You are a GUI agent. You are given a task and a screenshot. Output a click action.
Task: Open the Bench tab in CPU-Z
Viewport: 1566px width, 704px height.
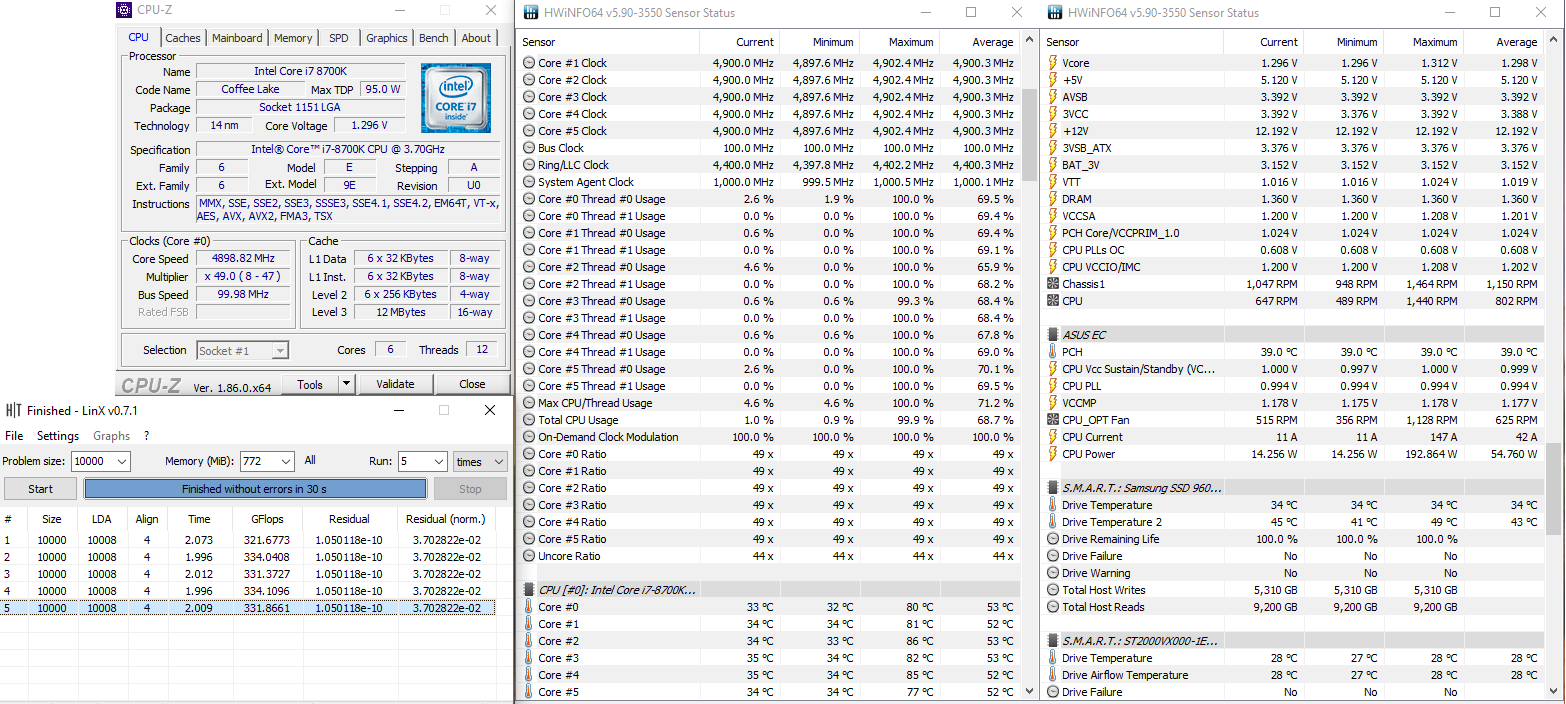tap(433, 38)
